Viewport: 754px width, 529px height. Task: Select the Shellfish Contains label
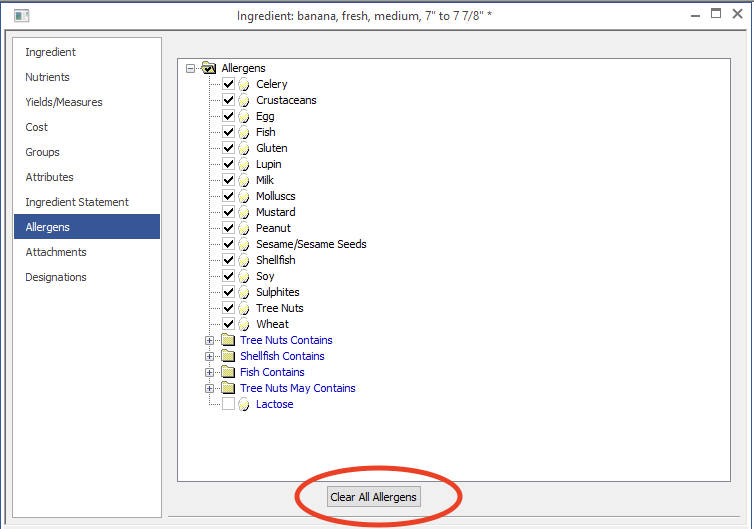pyautogui.click(x=282, y=356)
